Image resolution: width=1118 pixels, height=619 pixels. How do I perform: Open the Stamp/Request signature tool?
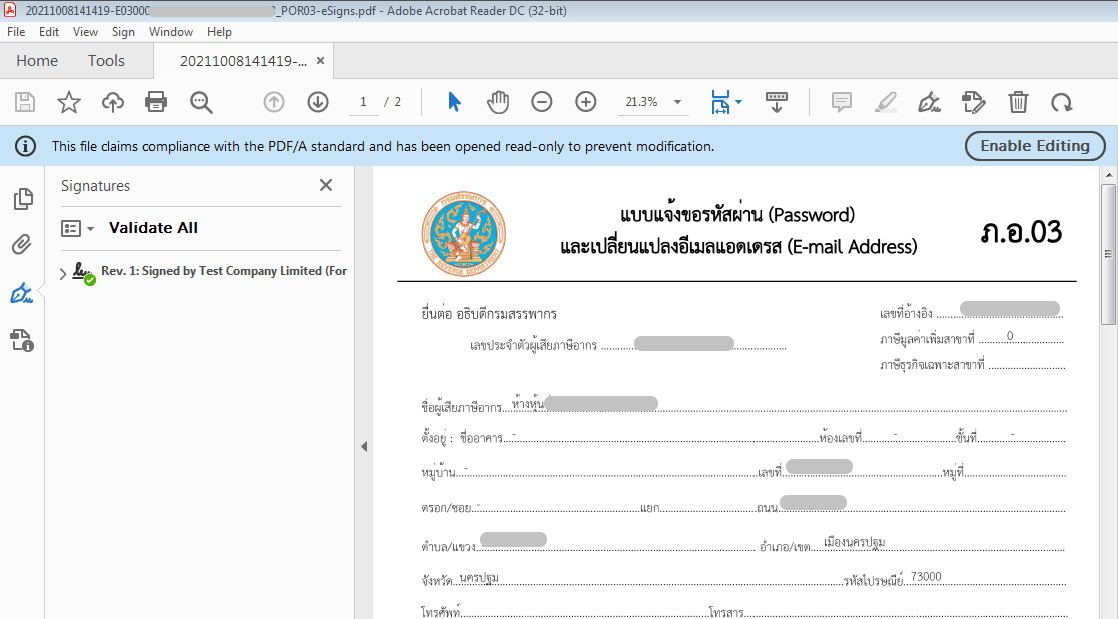coord(973,102)
